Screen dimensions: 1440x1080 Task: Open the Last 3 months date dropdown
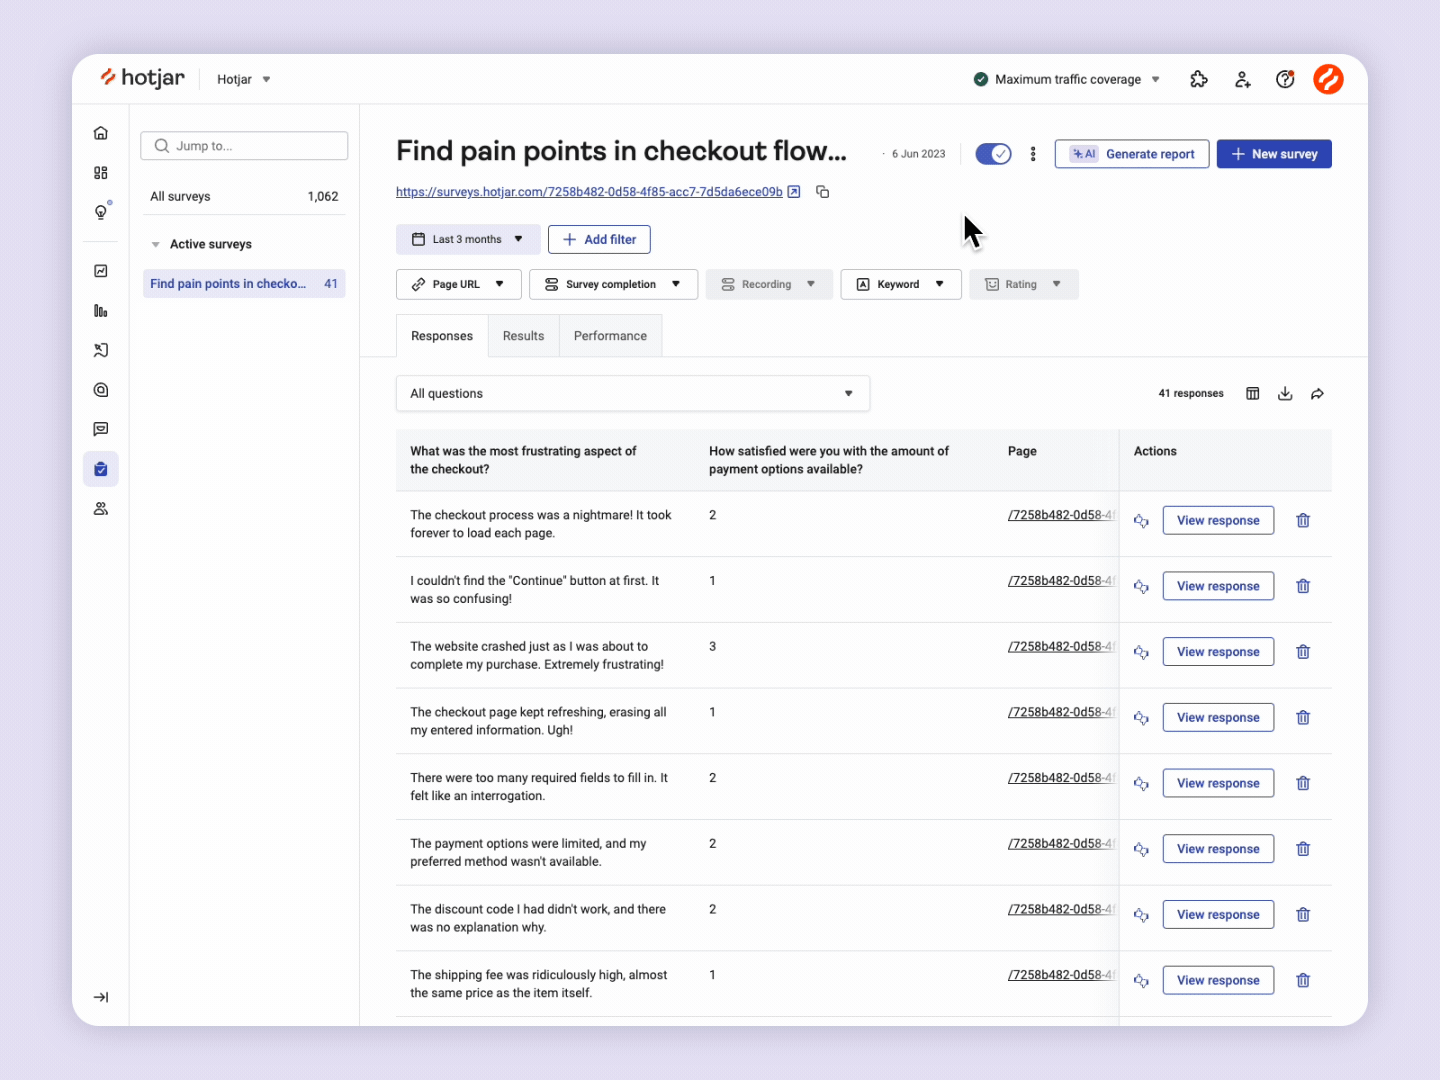point(468,239)
